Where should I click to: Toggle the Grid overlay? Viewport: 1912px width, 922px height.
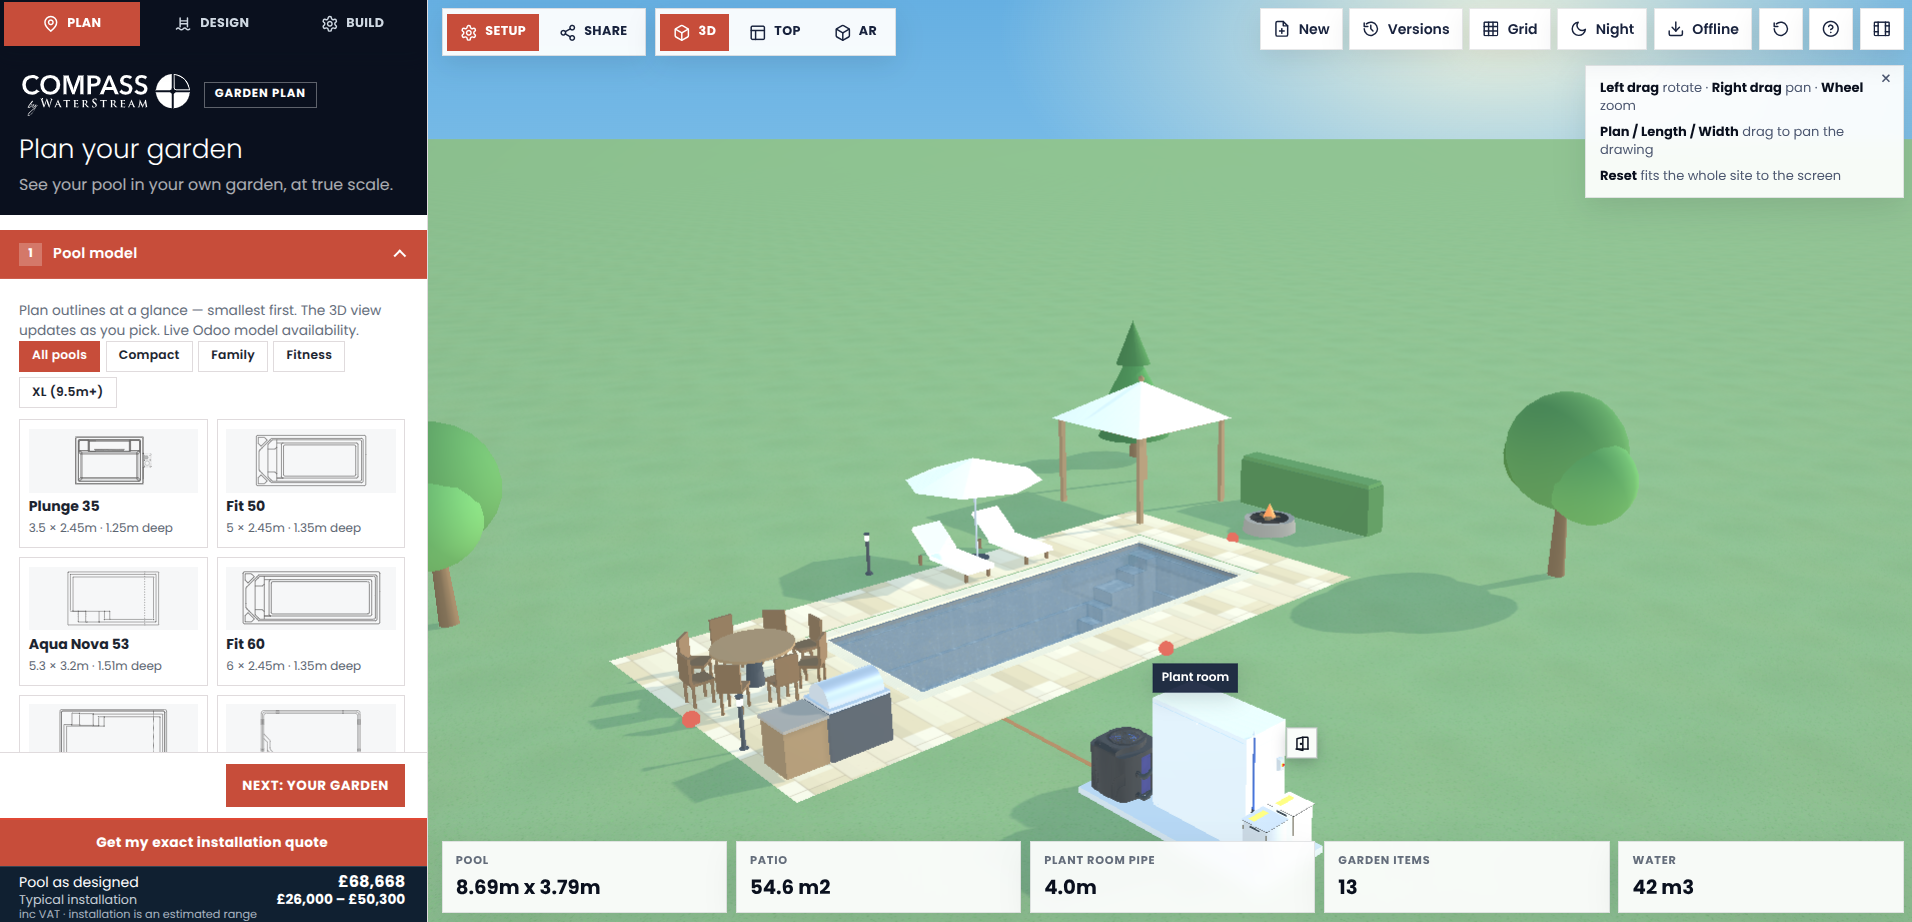pyautogui.click(x=1510, y=29)
